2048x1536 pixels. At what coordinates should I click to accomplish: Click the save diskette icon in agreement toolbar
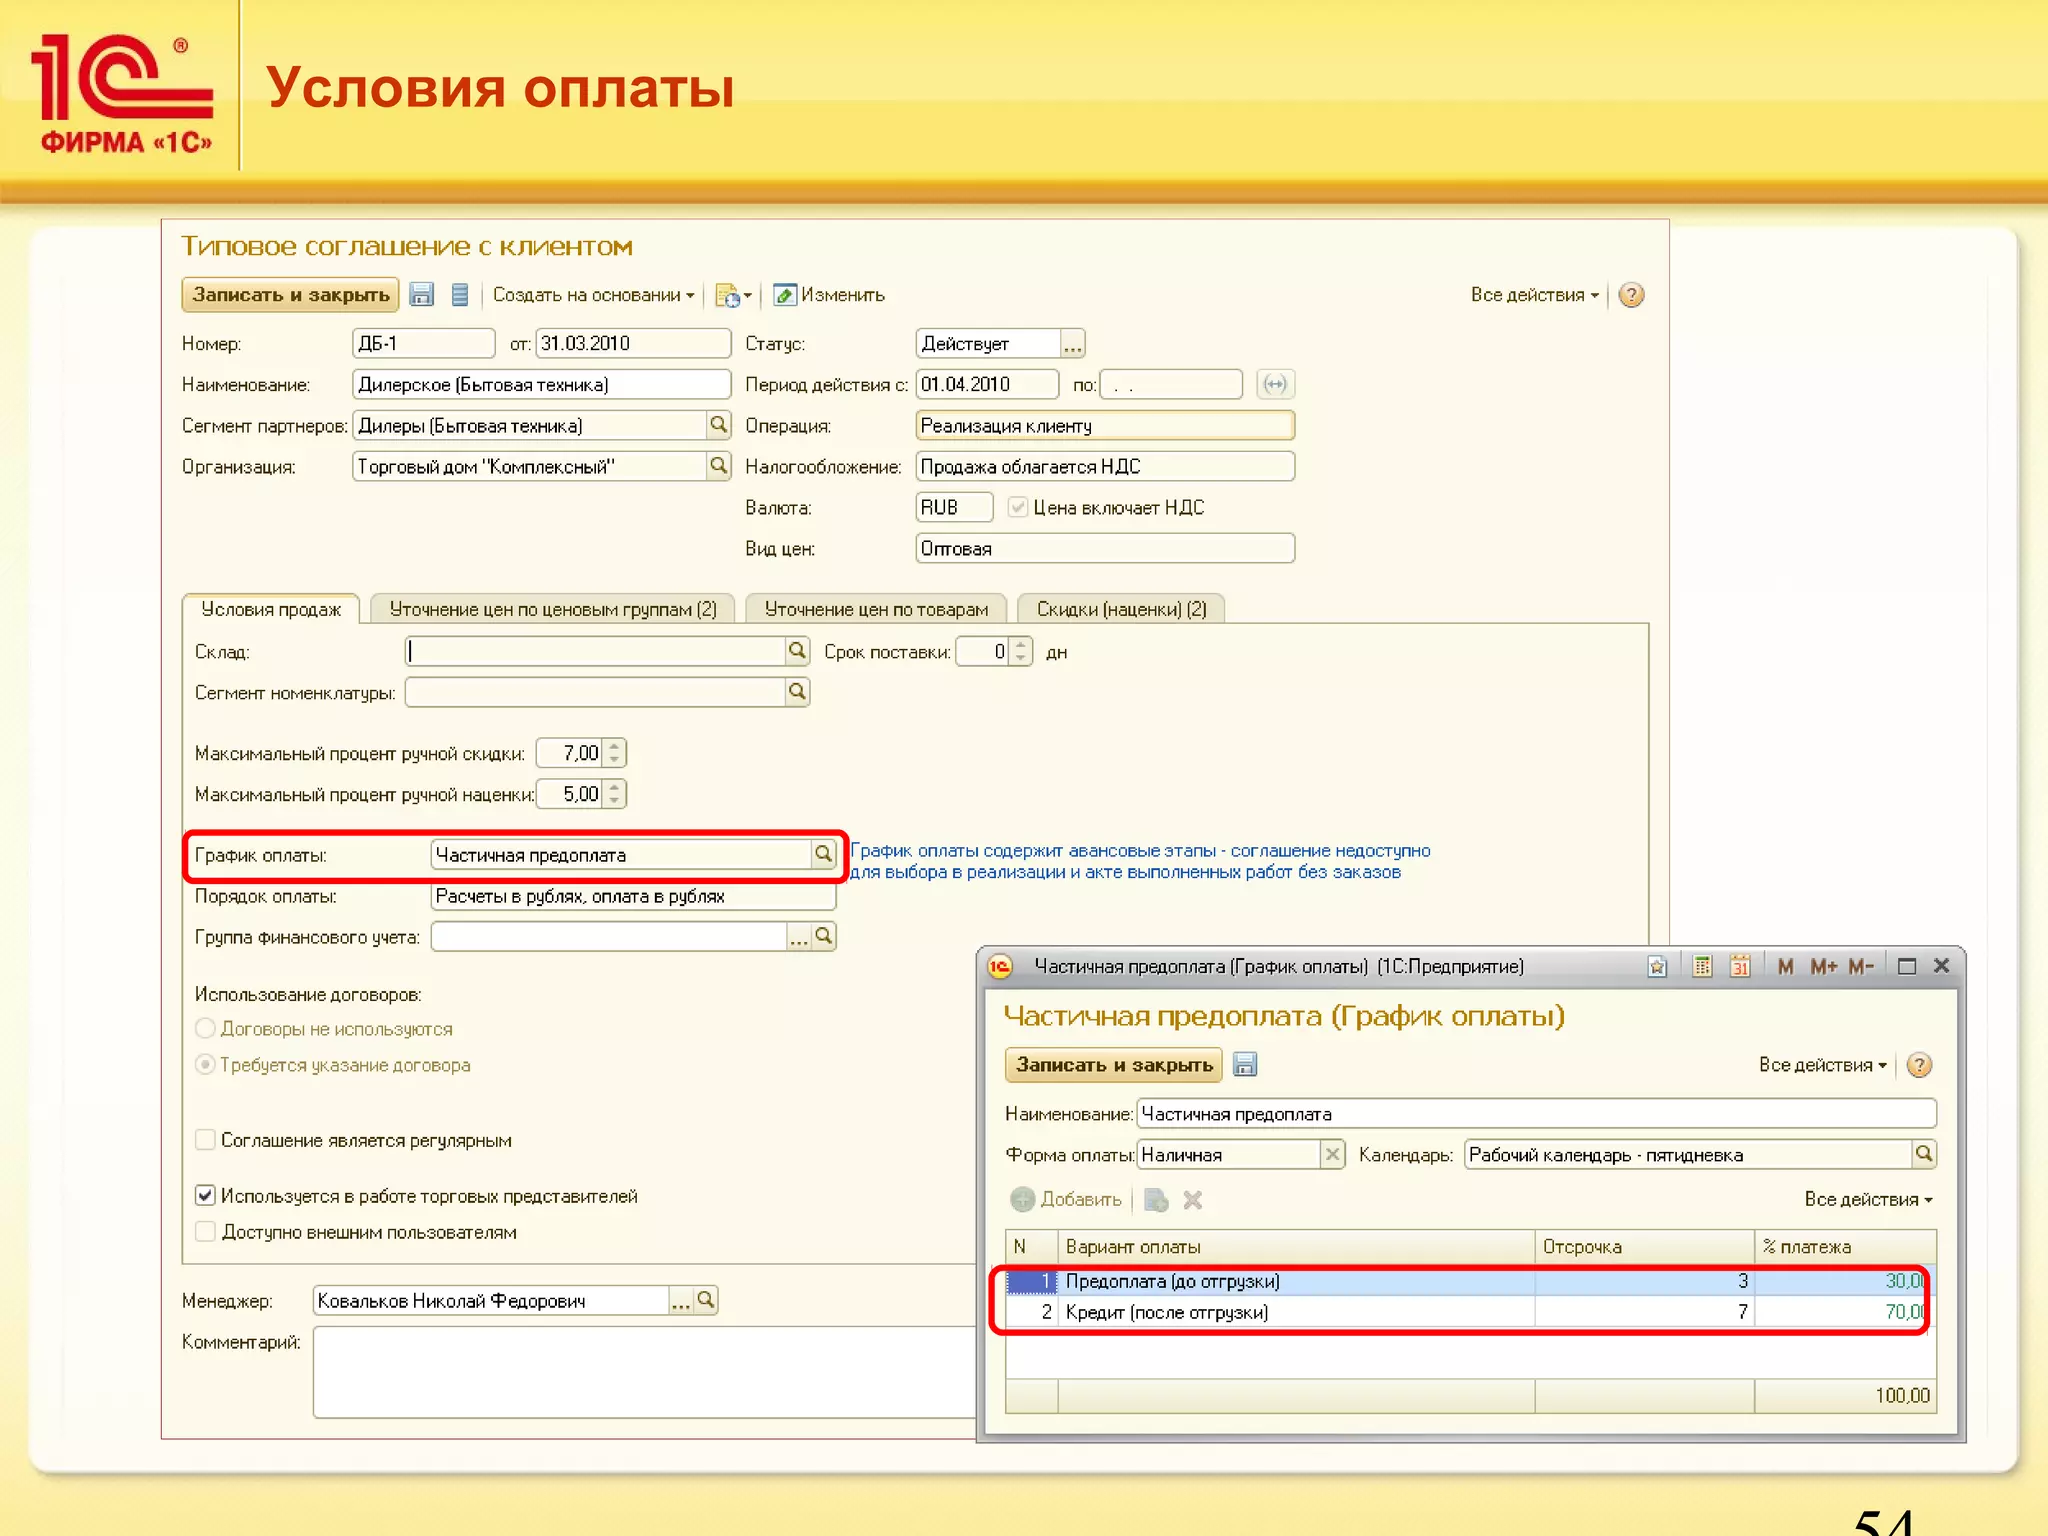[x=421, y=294]
